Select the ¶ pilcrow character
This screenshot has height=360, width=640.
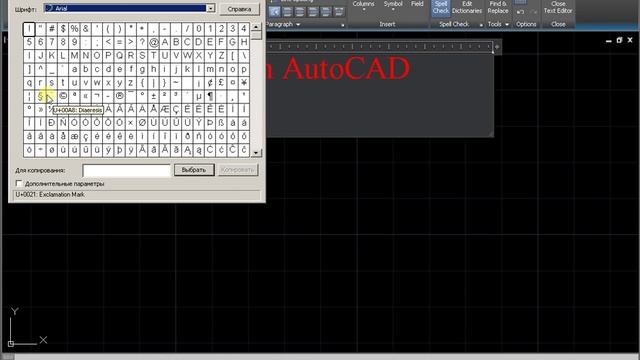(x=210, y=96)
